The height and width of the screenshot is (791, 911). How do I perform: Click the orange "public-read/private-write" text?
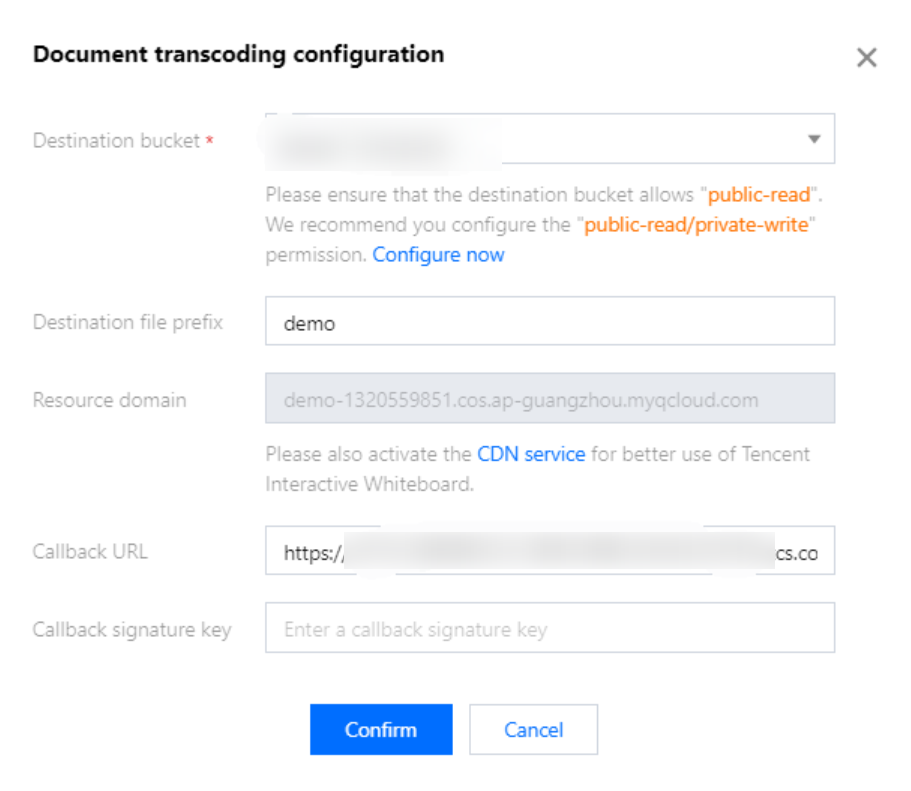tap(695, 225)
